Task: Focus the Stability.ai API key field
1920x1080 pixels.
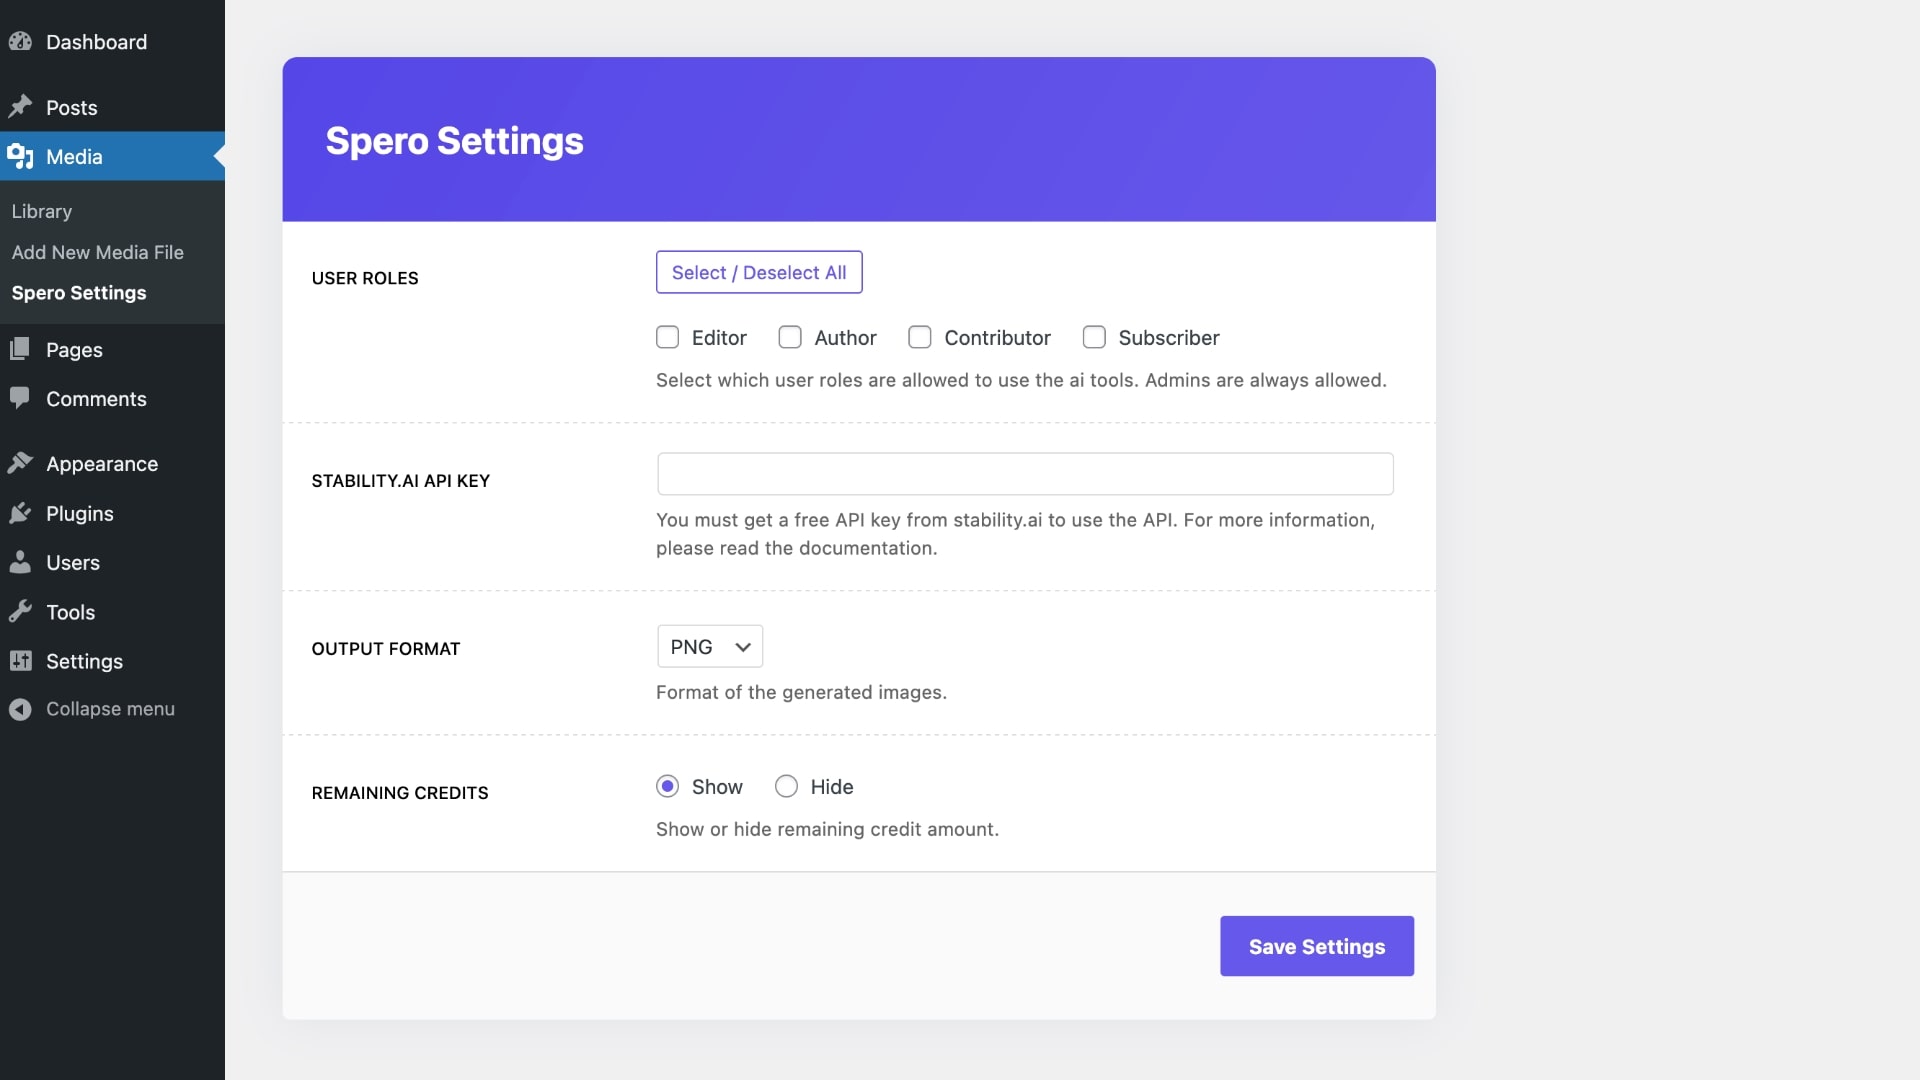Action: [x=1024, y=474]
